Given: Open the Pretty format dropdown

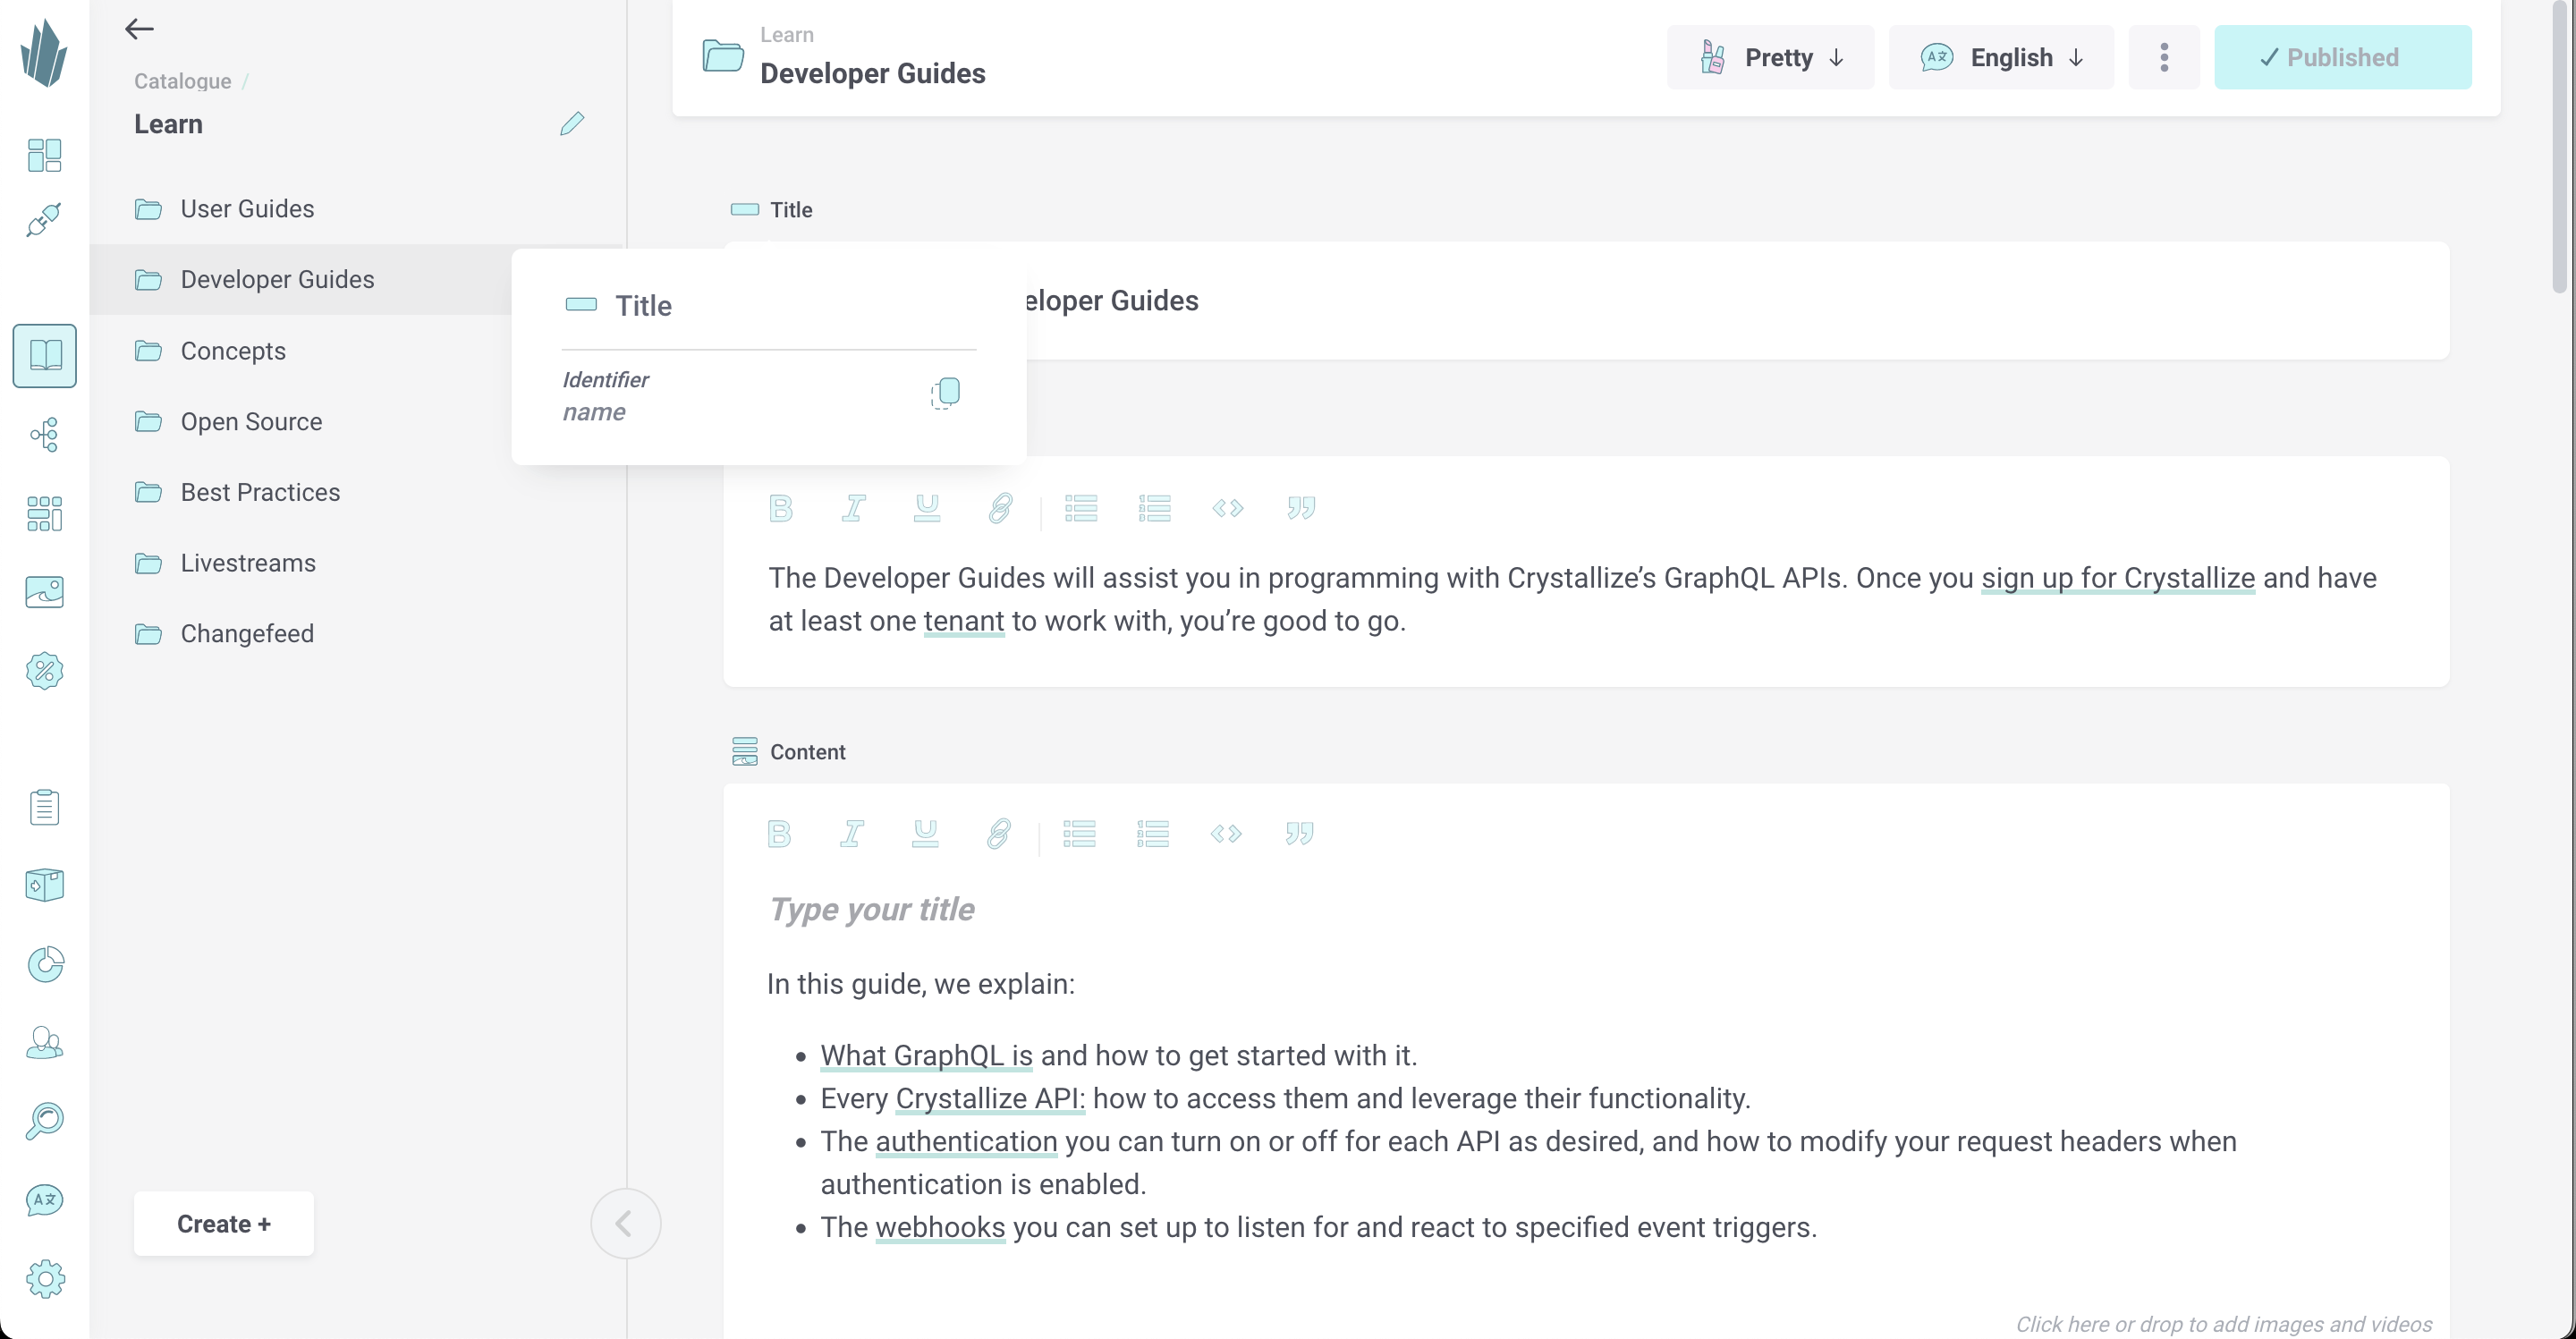Looking at the screenshot, I should pyautogui.click(x=1769, y=57).
